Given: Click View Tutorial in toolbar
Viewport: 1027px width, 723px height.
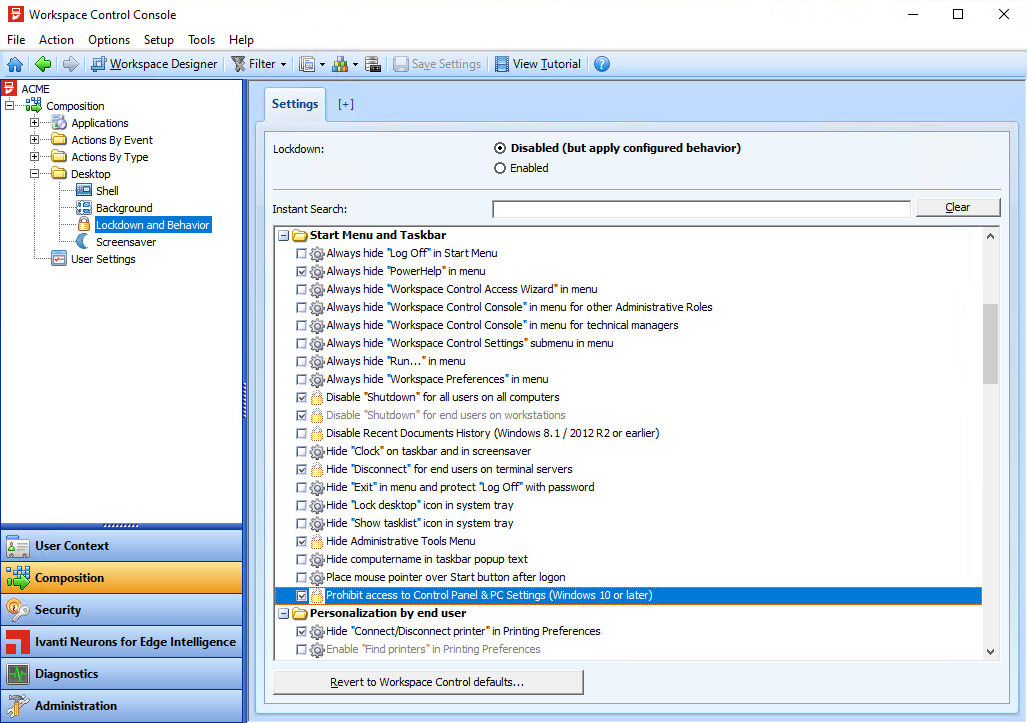Looking at the screenshot, I should [x=538, y=64].
